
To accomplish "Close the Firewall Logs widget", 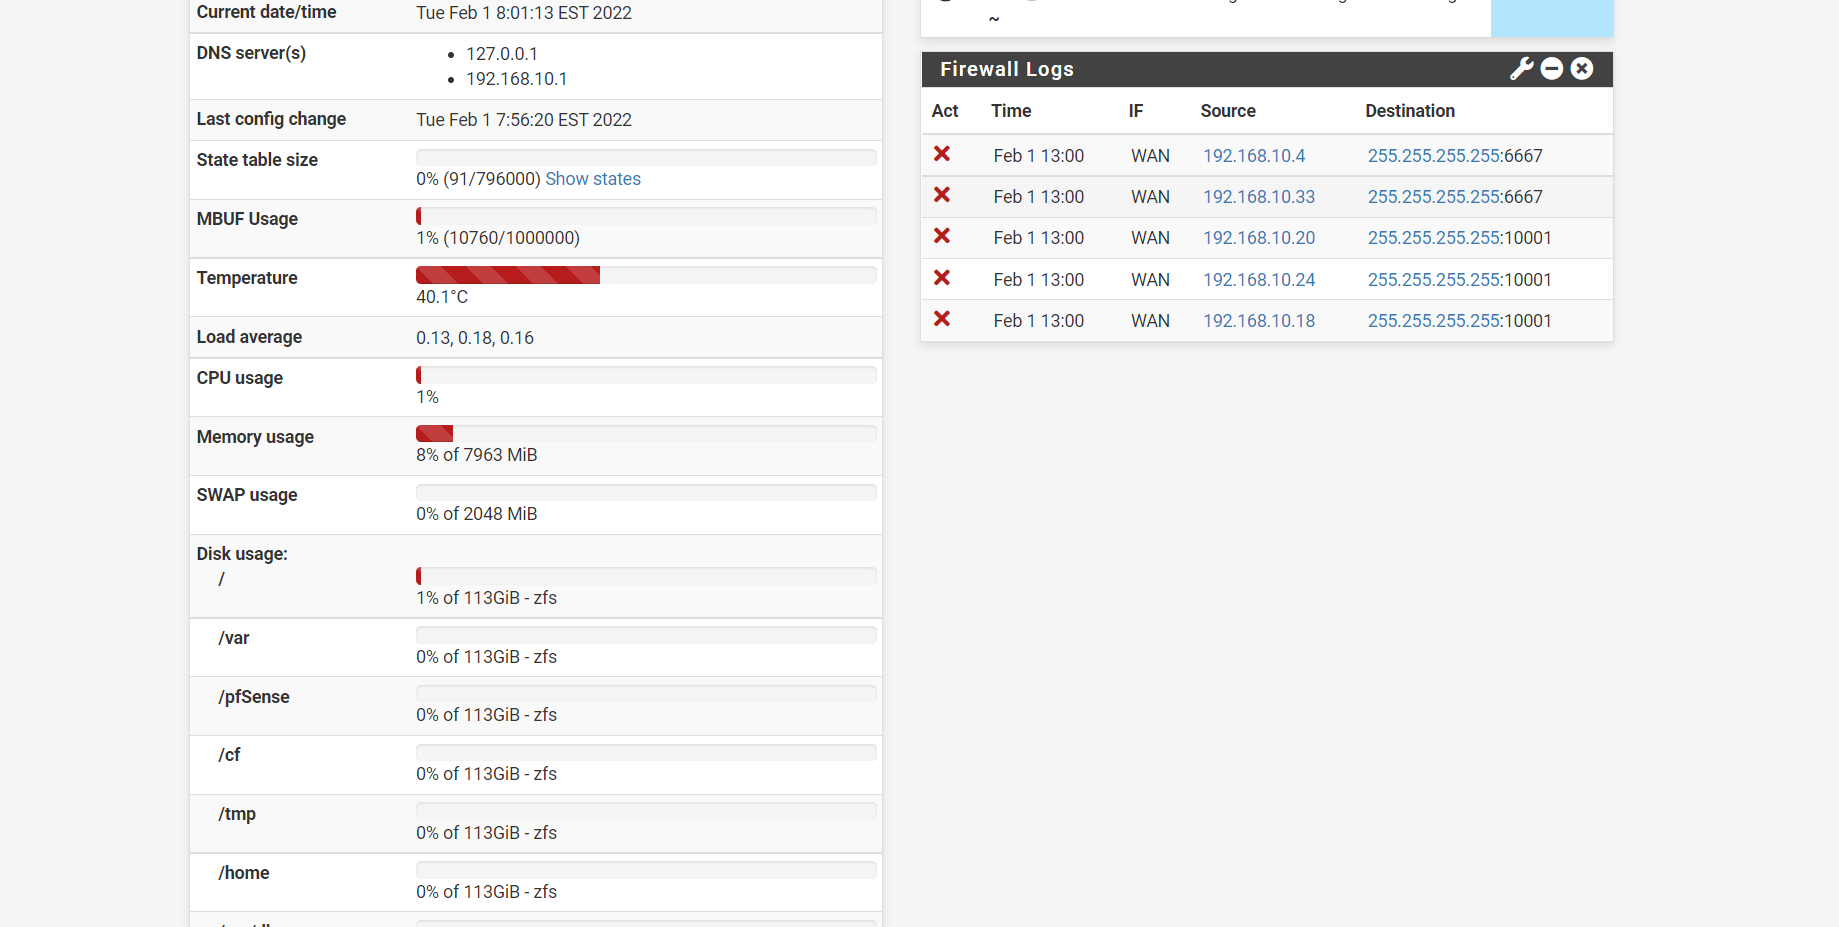I will pos(1582,69).
